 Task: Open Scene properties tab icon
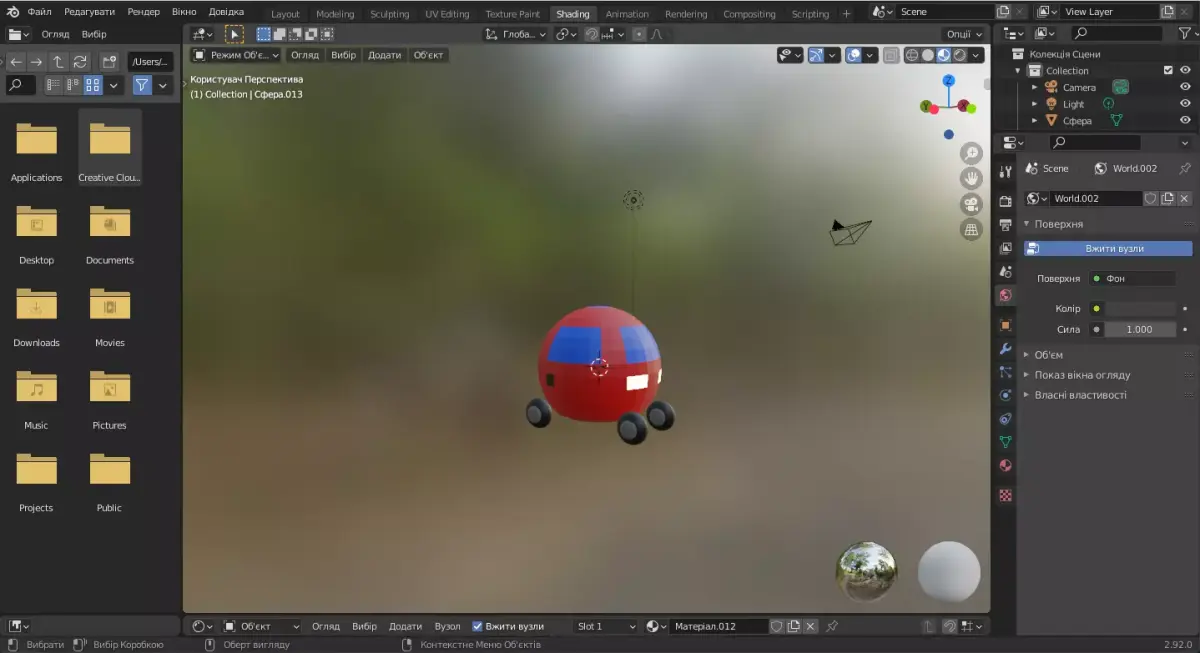tap(1005, 271)
